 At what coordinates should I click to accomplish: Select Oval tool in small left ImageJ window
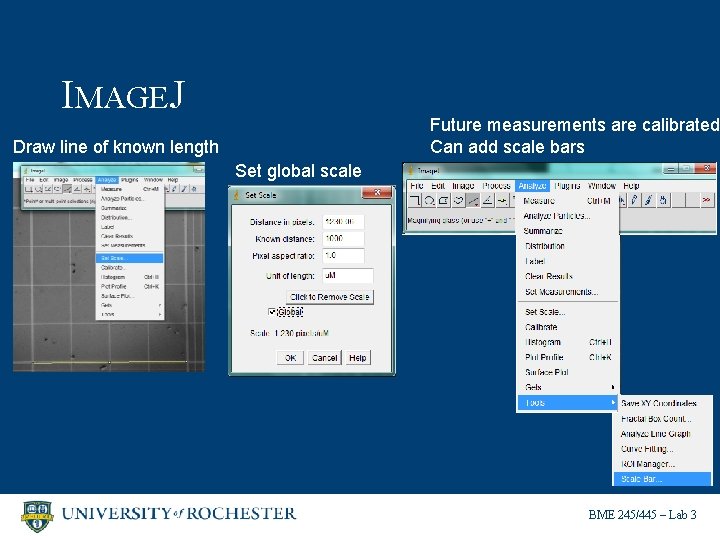point(38,189)
